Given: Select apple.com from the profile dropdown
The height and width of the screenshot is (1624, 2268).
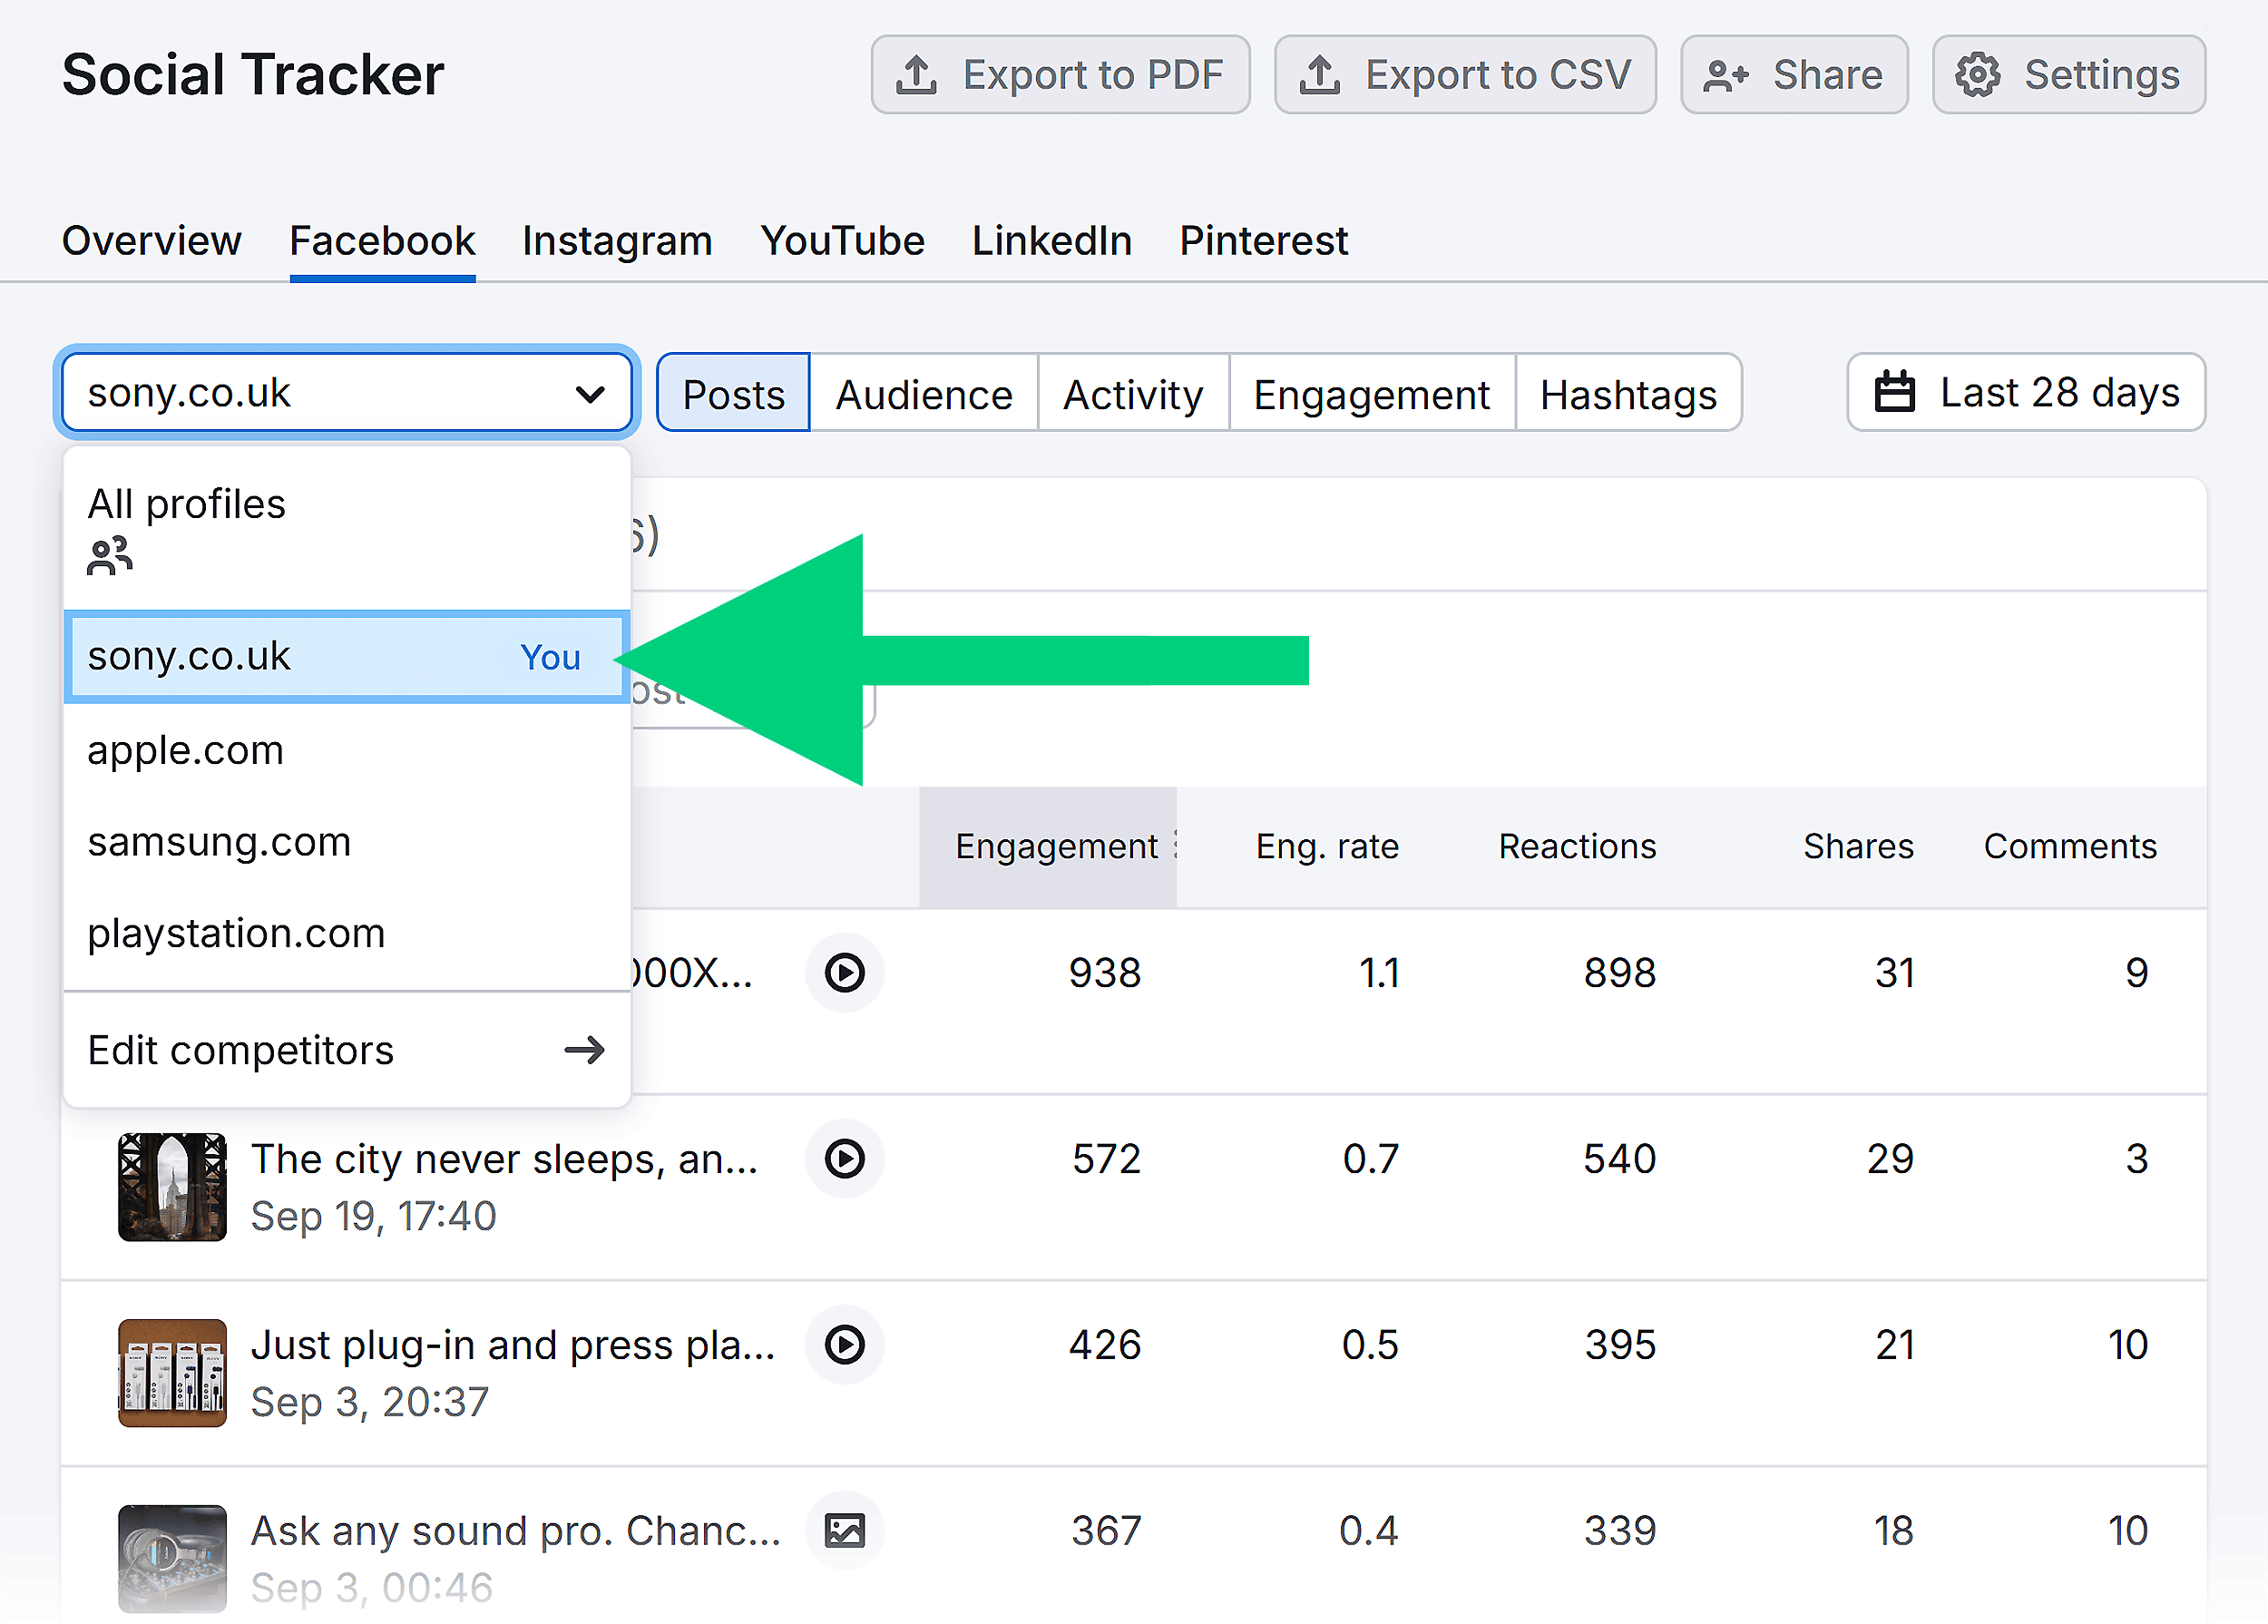Looking at the screenshot, I should point(186,749).
